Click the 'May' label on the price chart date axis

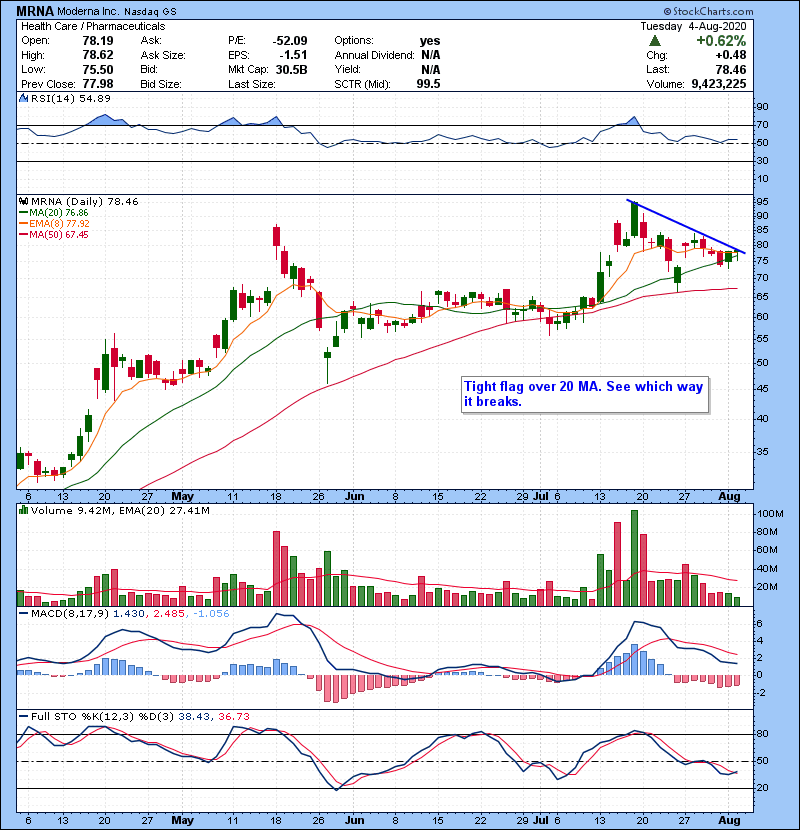[x=183, y=494]
